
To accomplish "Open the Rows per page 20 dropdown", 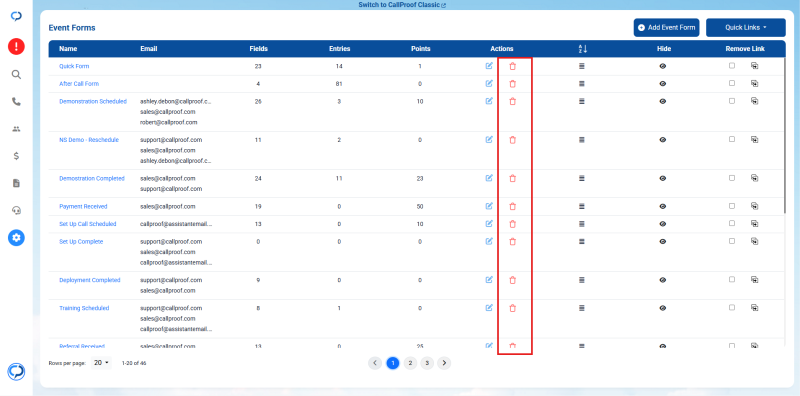I will (102, 363).
